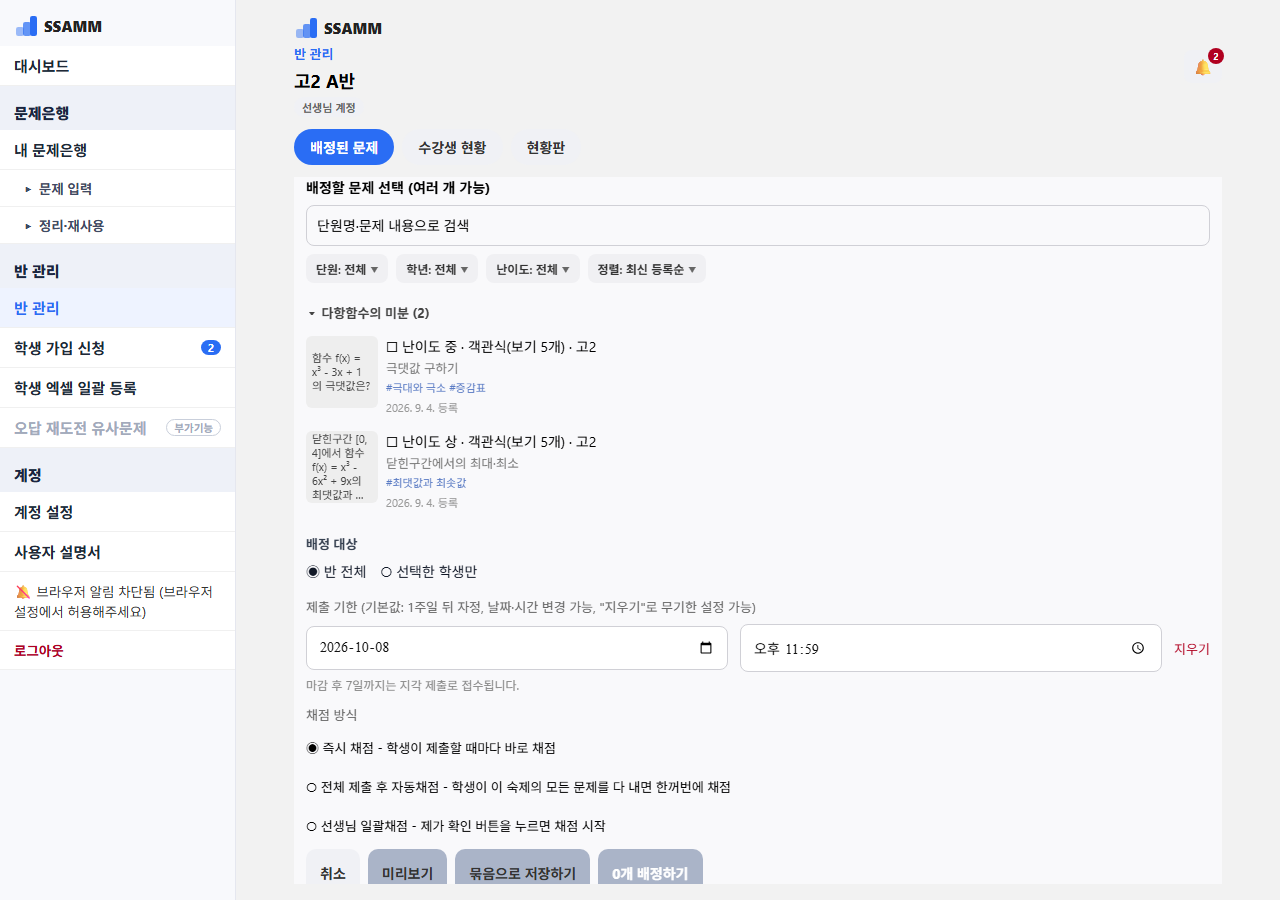Open 학생 엑셀 일괄 등록 menu item
This screenshot has width=1280, height=900.
(x=117, y=388)
